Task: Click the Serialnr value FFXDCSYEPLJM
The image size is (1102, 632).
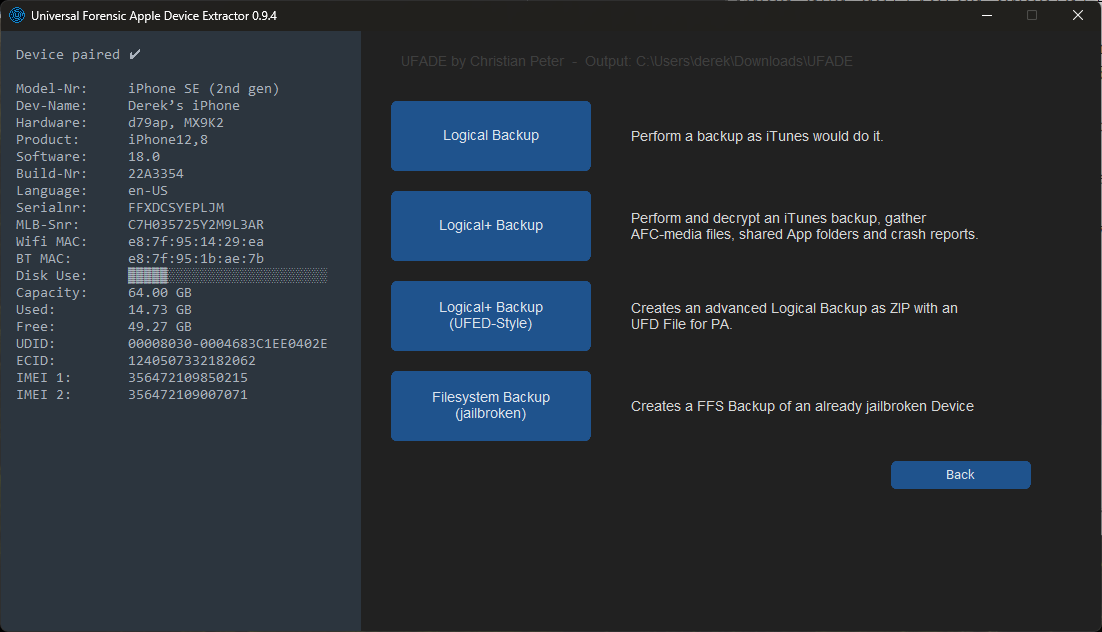Action: tap(176, 207)
